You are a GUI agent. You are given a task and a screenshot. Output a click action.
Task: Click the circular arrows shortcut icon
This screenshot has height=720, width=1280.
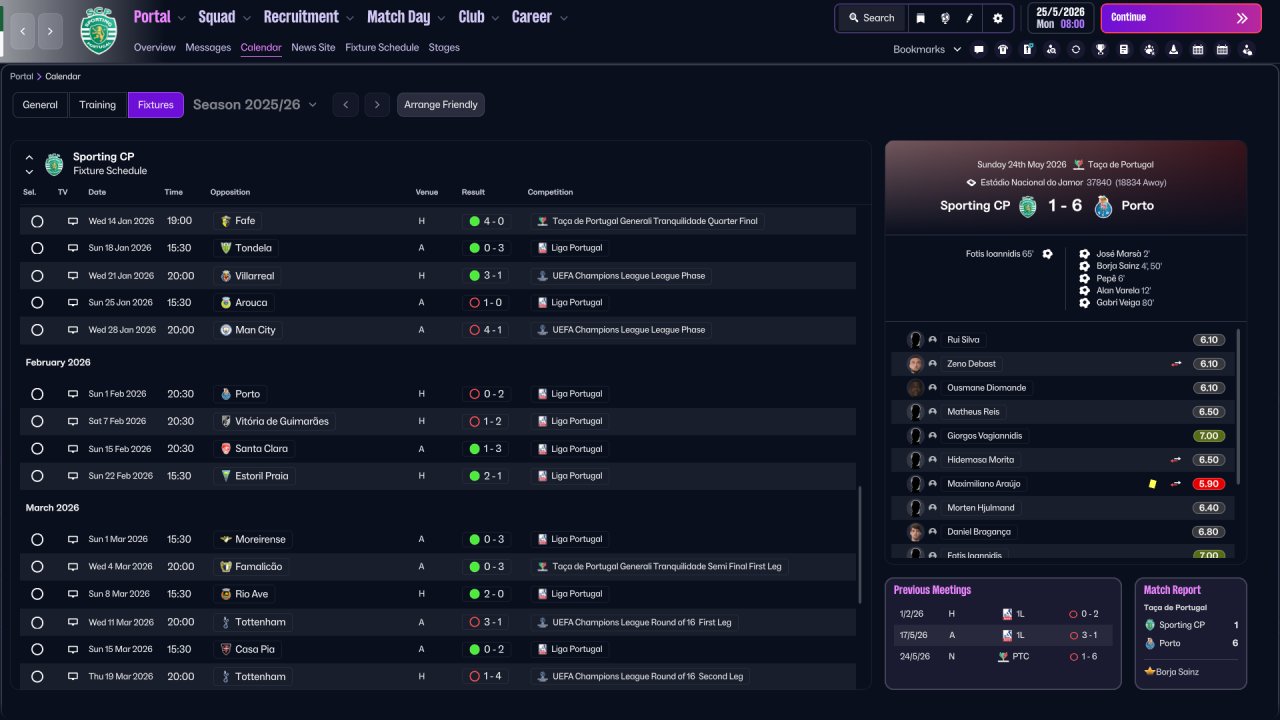click(x=1075, y=49)
